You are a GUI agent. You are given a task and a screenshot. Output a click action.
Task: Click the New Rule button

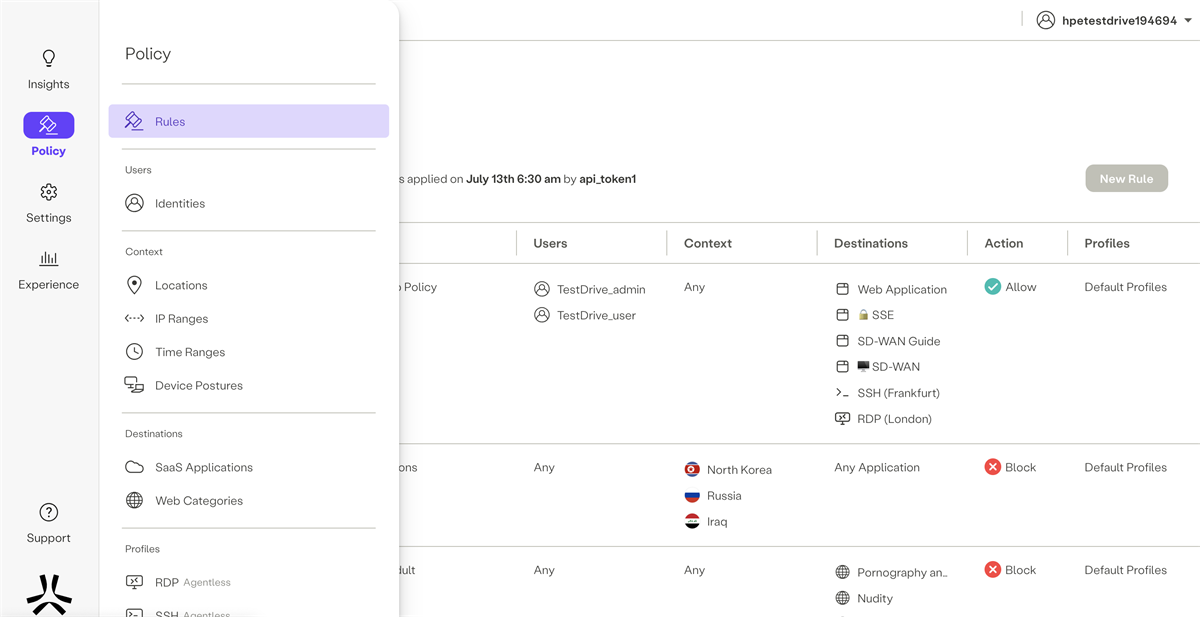point(1126,179)
